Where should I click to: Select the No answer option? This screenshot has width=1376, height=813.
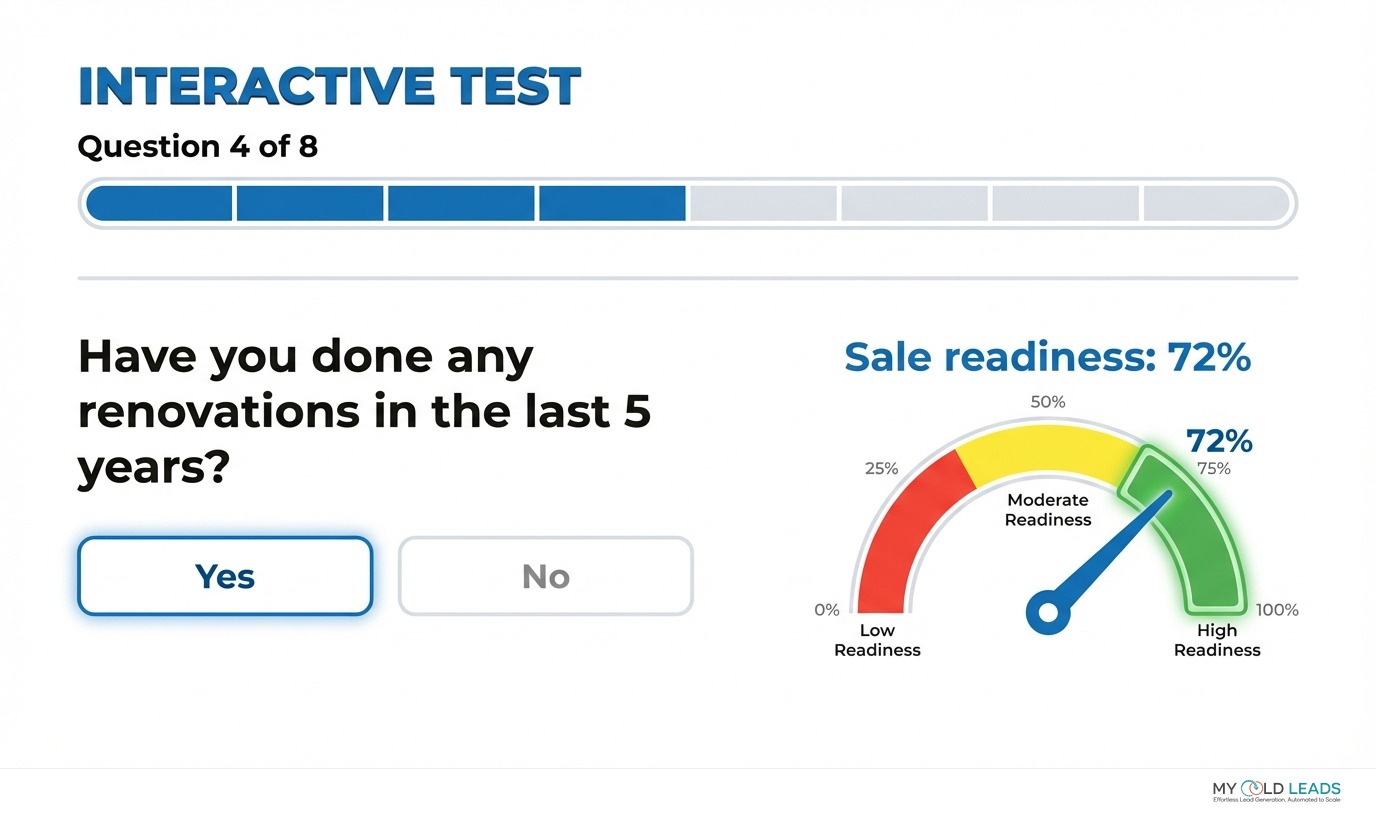point(546,575)
